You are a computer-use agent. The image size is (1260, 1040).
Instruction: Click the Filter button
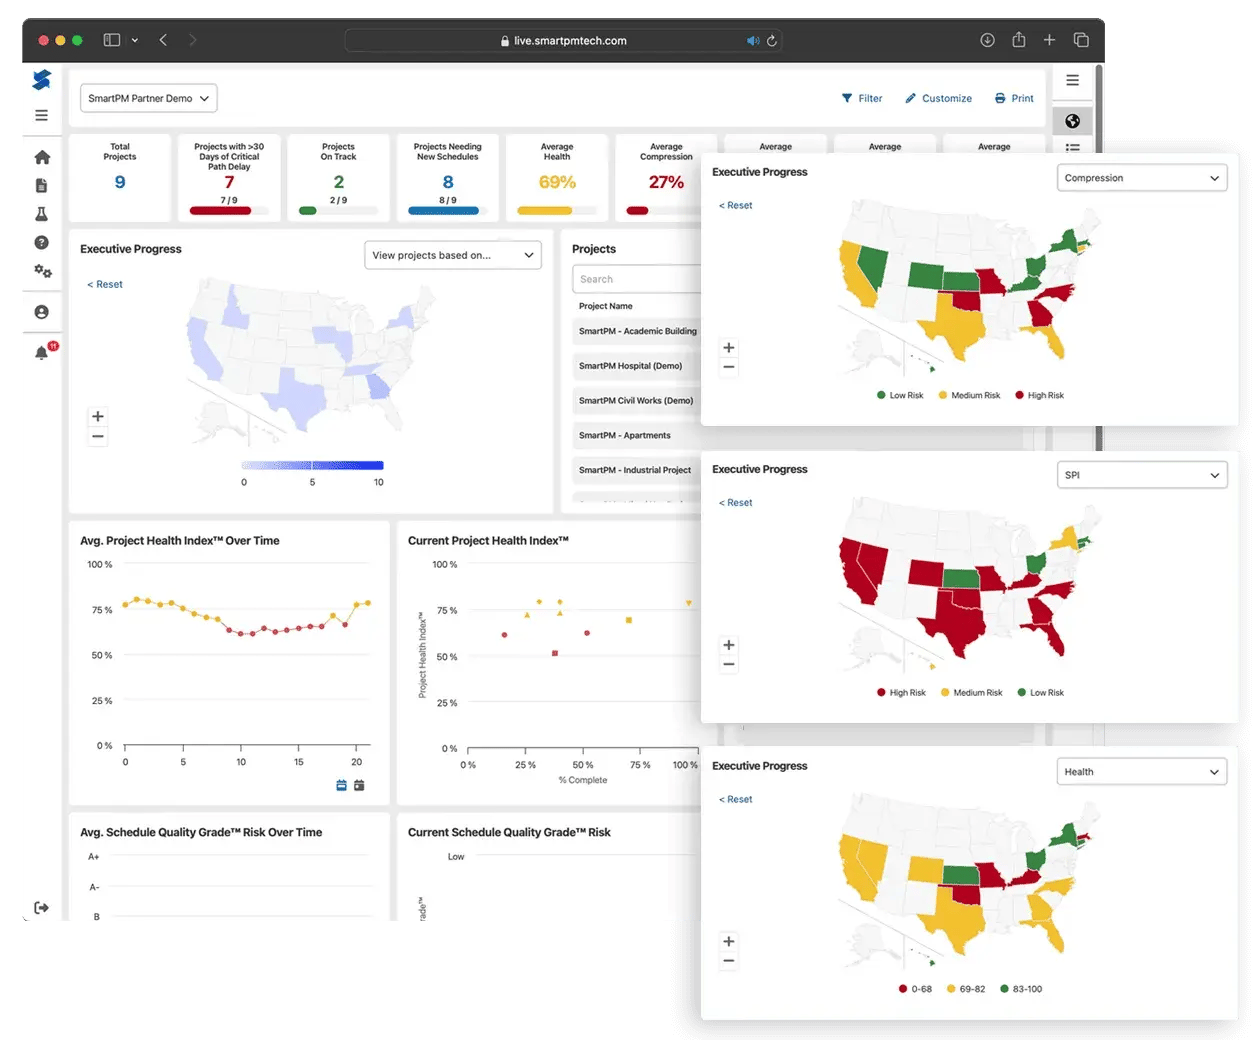pyautogui.click(x=862, y=98)
